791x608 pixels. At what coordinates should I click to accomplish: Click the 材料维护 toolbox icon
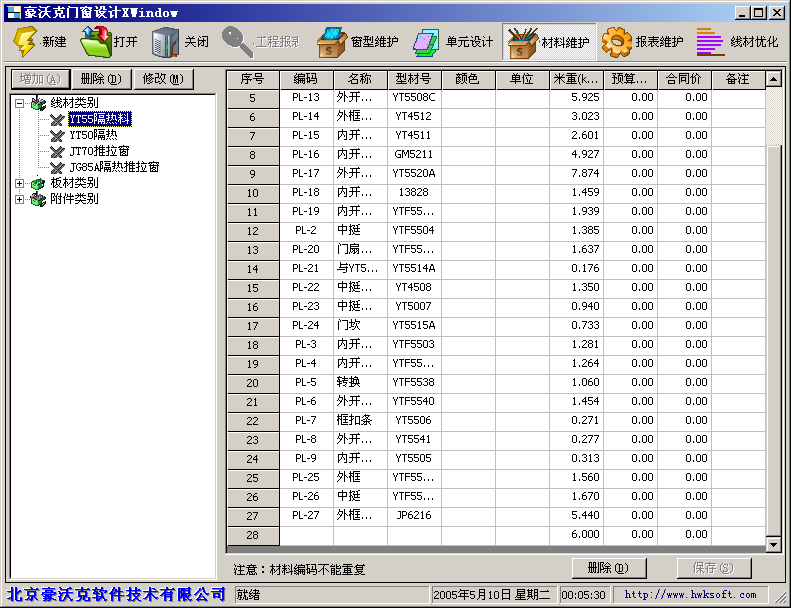pyautogui.click(x=523, y=42)
